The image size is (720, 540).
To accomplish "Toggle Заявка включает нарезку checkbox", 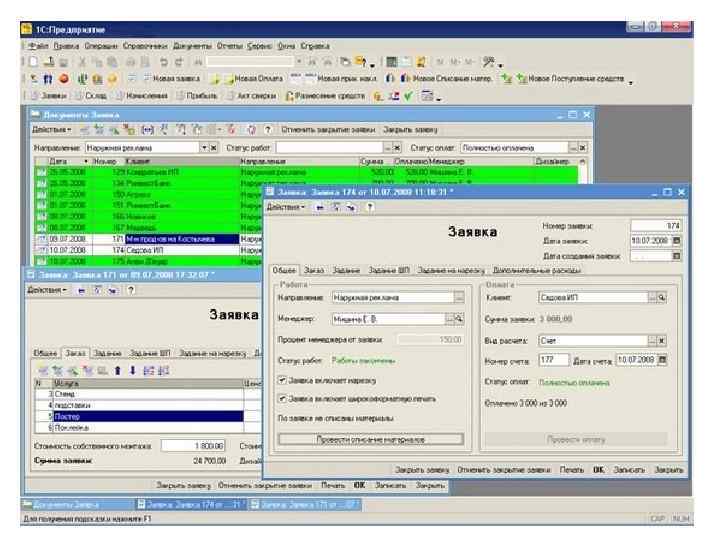I will (x=282, y=380).
